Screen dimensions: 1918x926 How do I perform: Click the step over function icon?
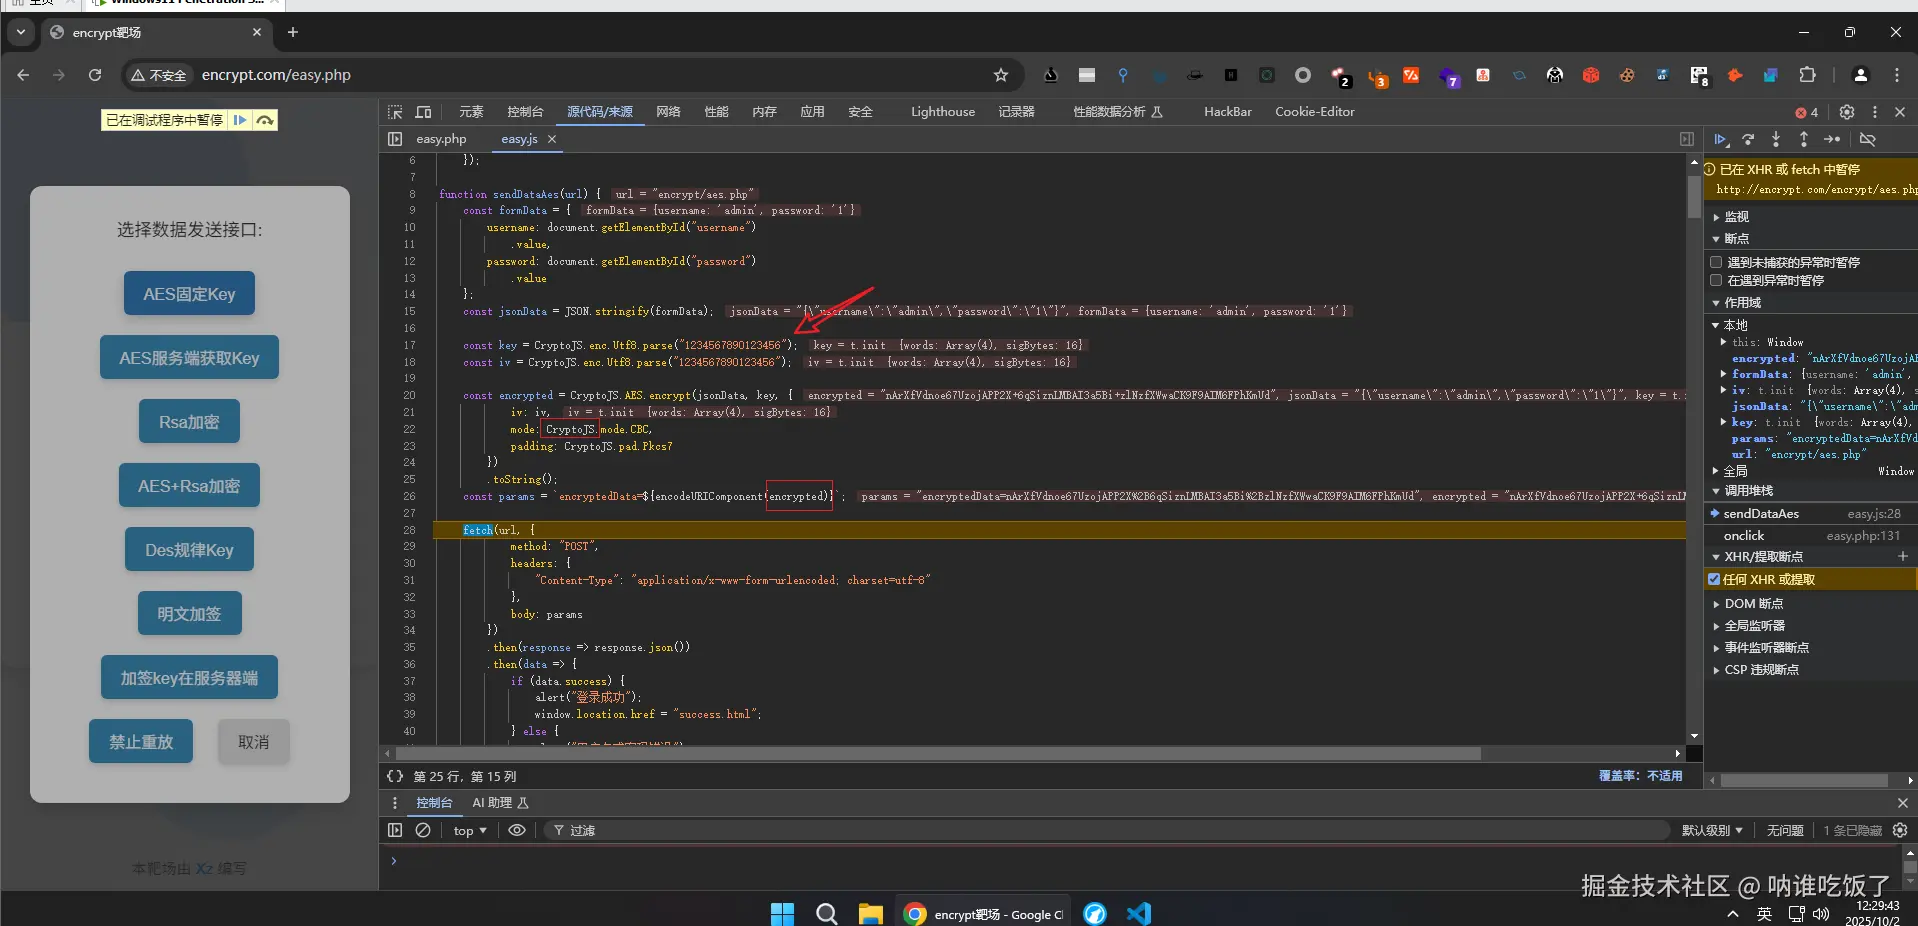point(1748,140)
